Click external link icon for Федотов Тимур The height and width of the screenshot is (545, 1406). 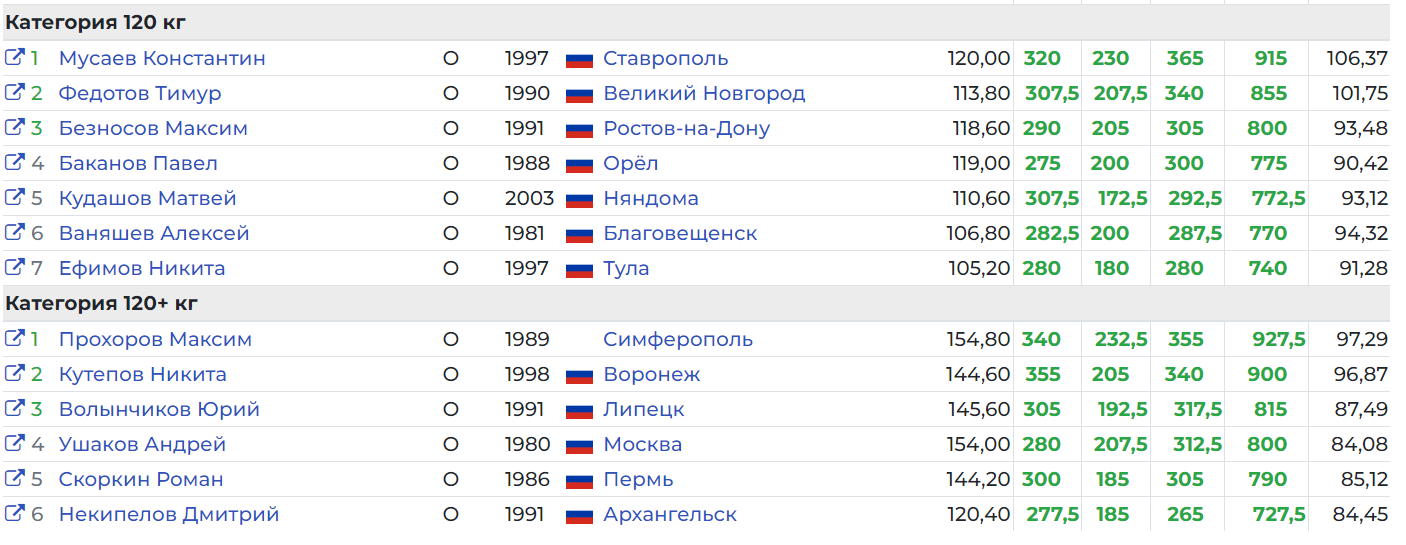(x=14, y=93)
